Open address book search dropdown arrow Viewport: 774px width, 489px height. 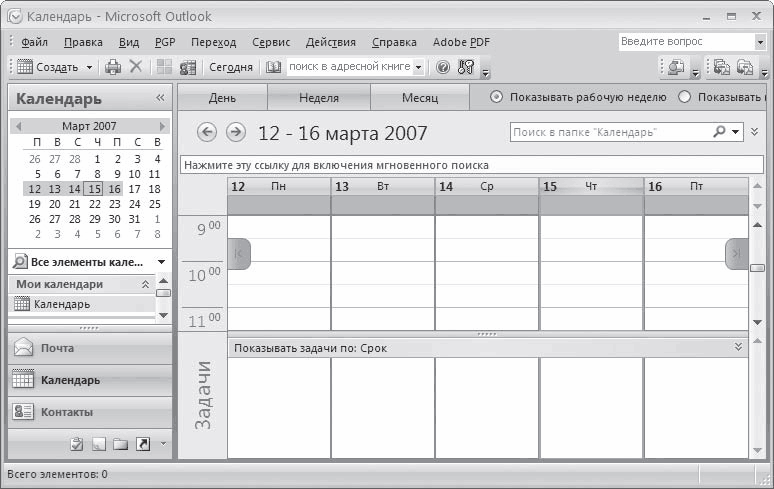pyautogui.click(x=419, y=67)
